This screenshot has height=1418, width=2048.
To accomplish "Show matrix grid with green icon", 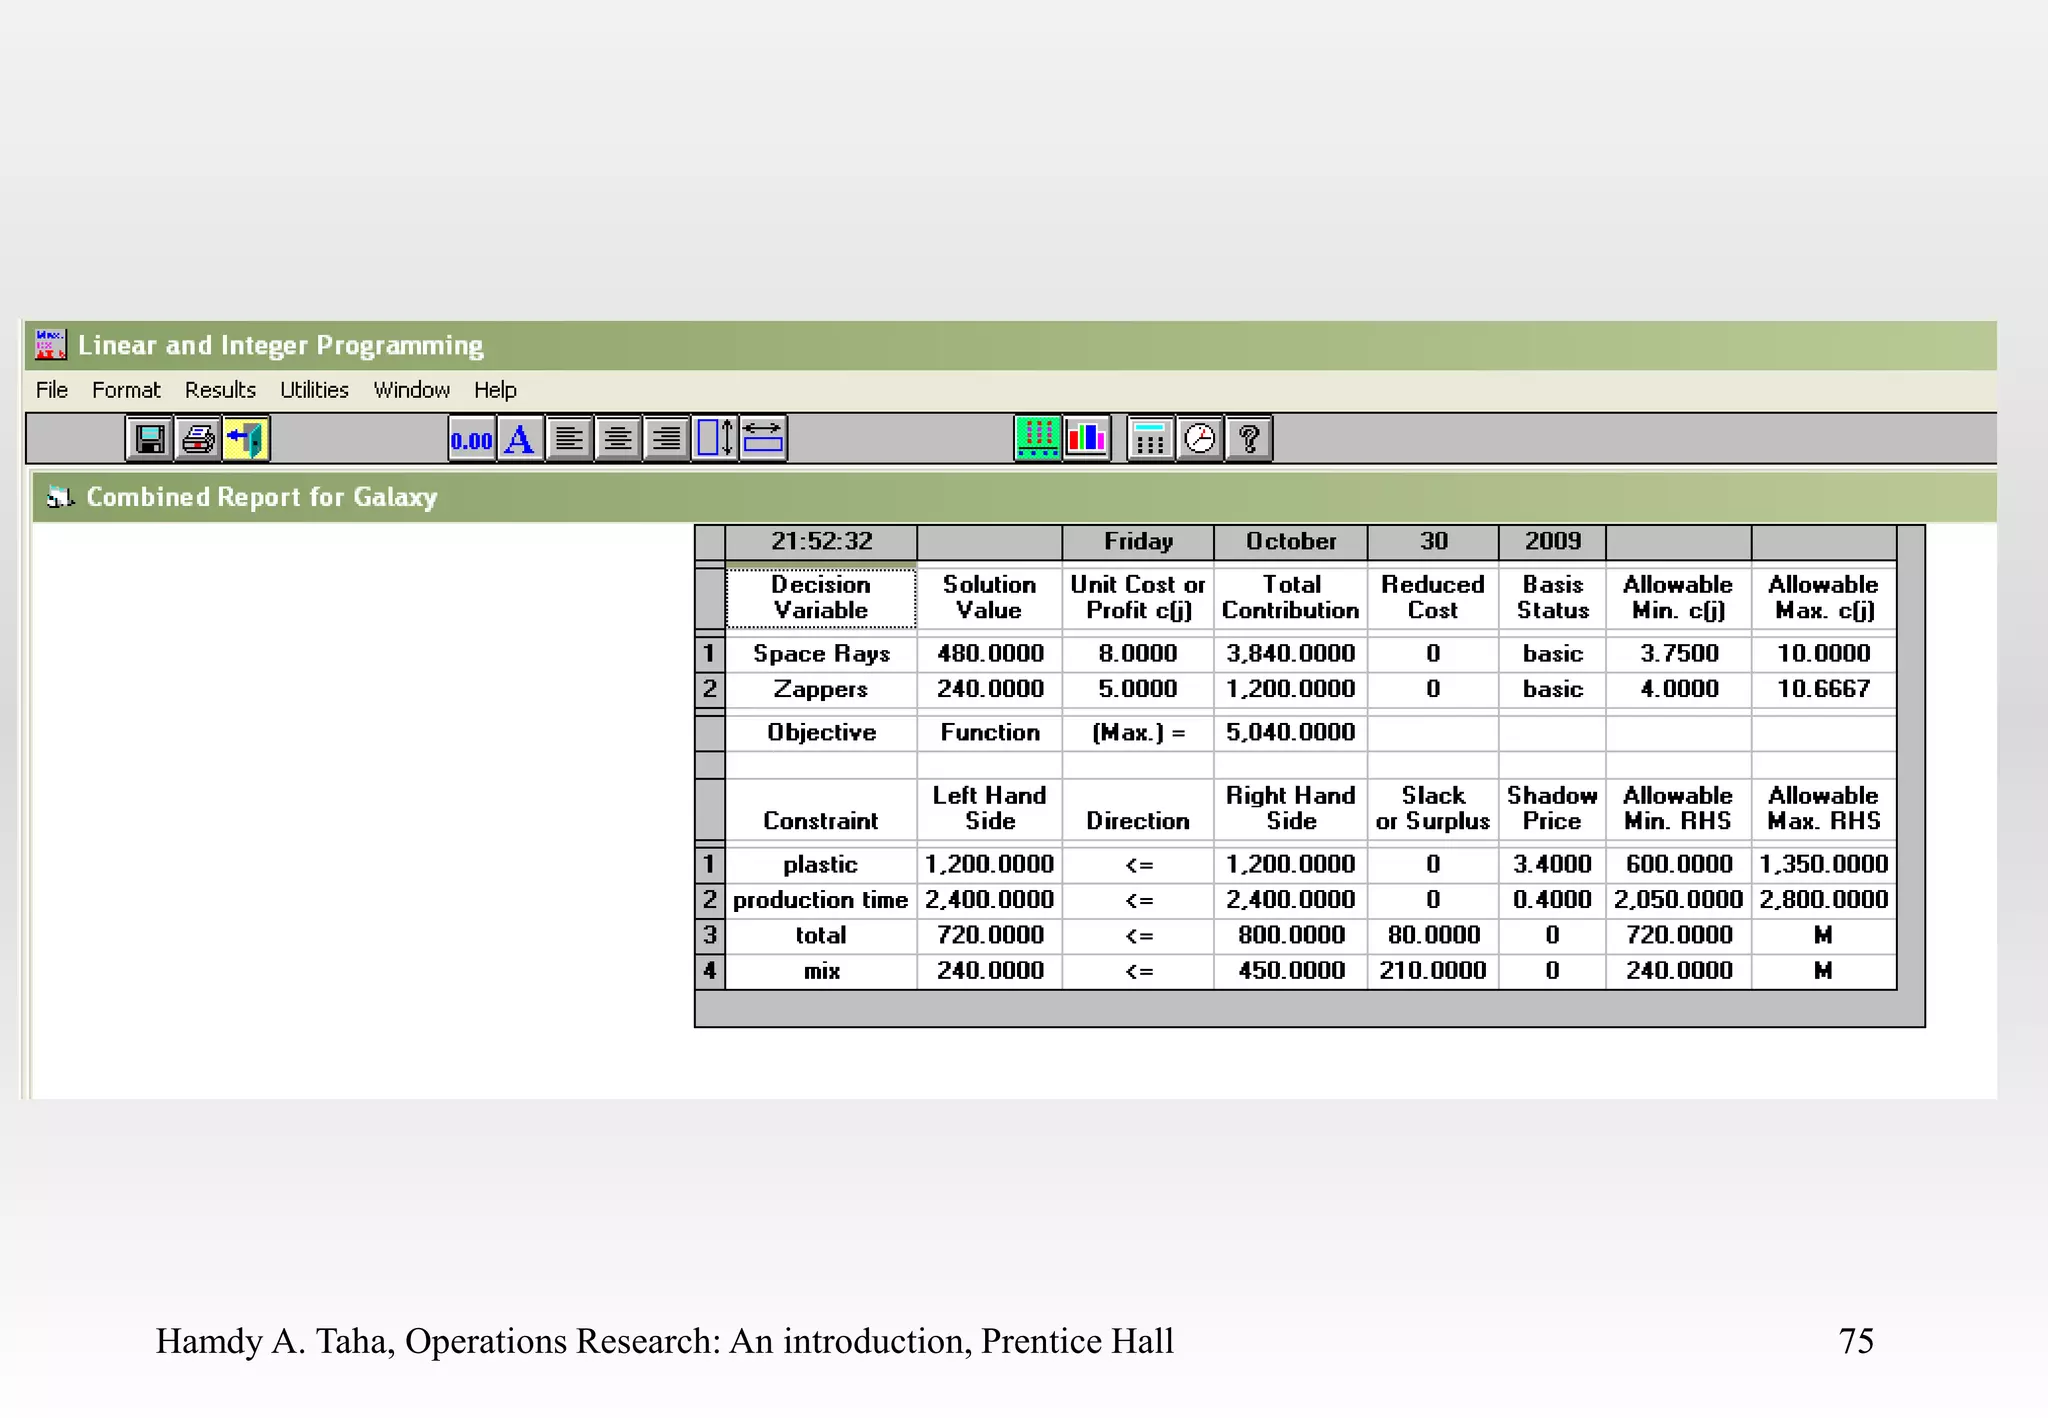I will point(1037,439).
